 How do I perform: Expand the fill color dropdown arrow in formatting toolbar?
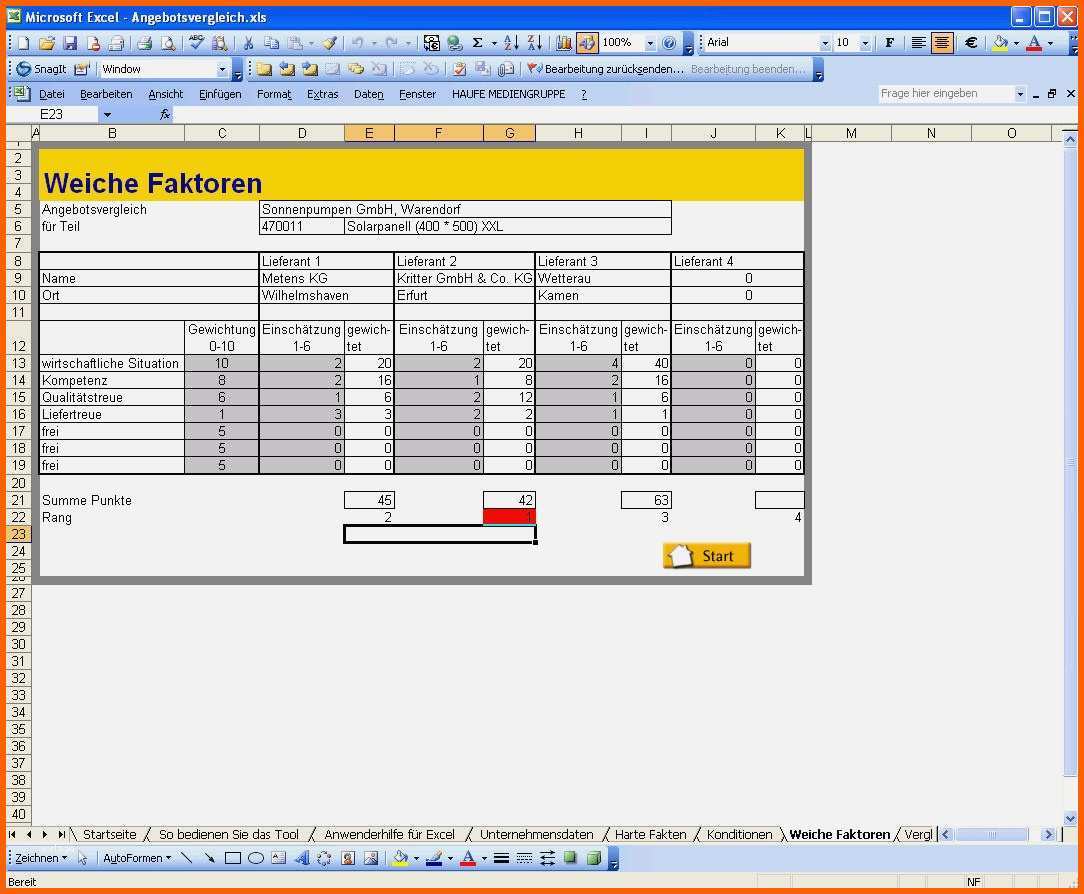click(x=1016, y=44)
